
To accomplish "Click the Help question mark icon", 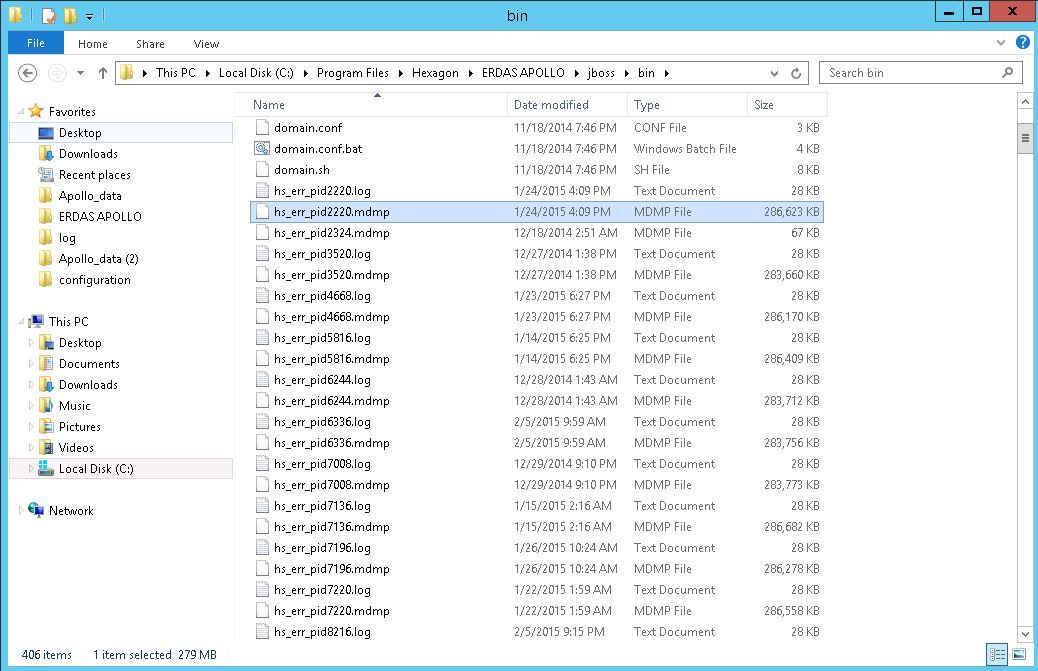I will 1021,43.
